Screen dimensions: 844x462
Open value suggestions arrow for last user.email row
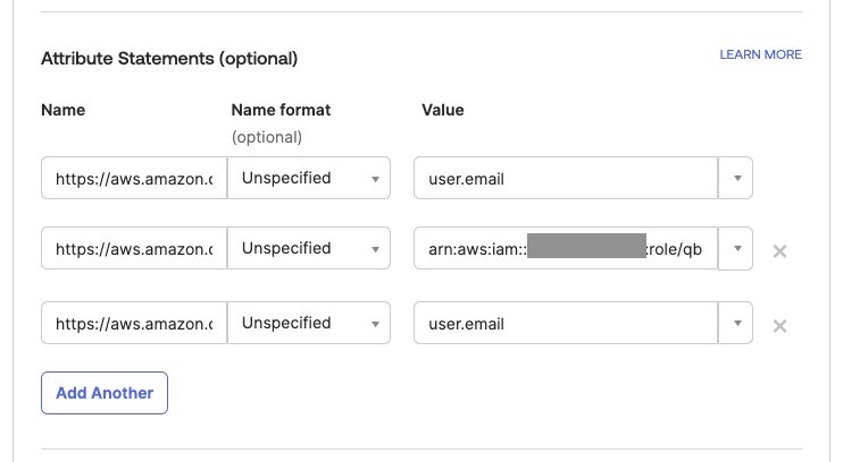736,323
